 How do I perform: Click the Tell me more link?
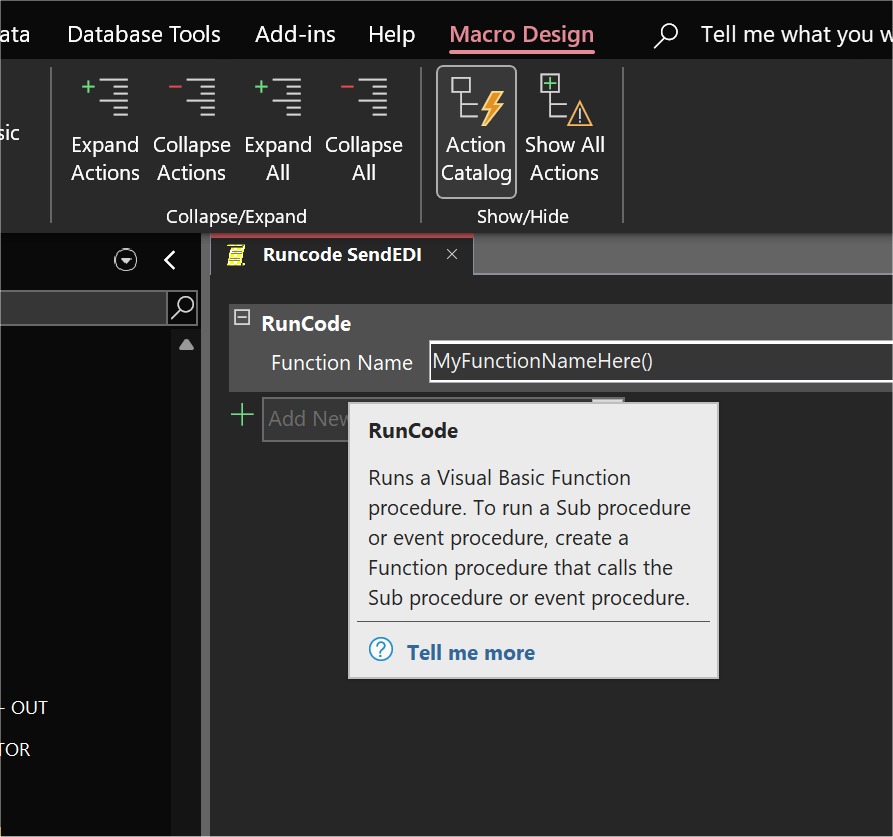tap(470, 652)
